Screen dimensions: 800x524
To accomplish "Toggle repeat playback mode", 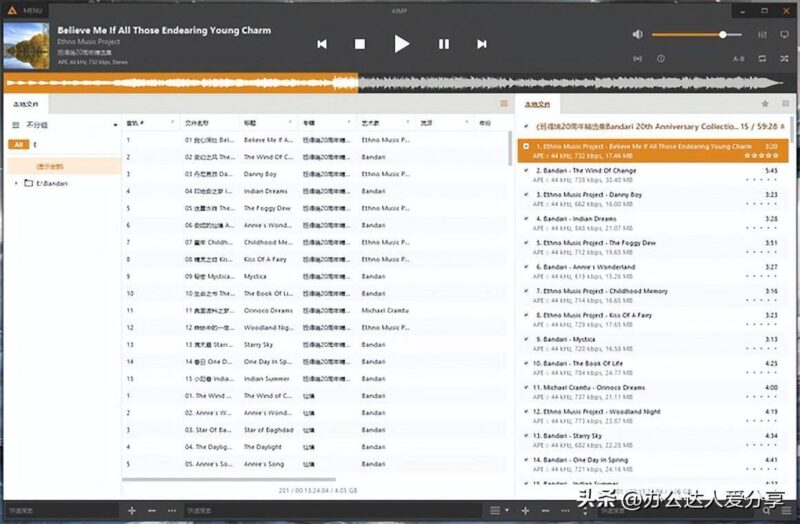I will click(763, 59).
